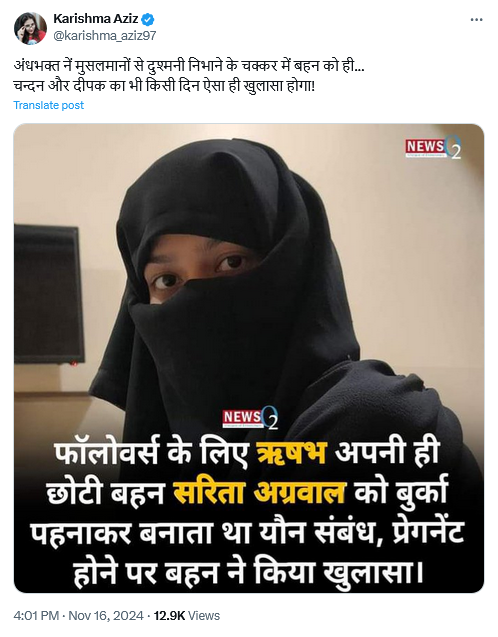Open the three-dot more options menu
This screenshot has height=637, width=498.
point(476,20)
